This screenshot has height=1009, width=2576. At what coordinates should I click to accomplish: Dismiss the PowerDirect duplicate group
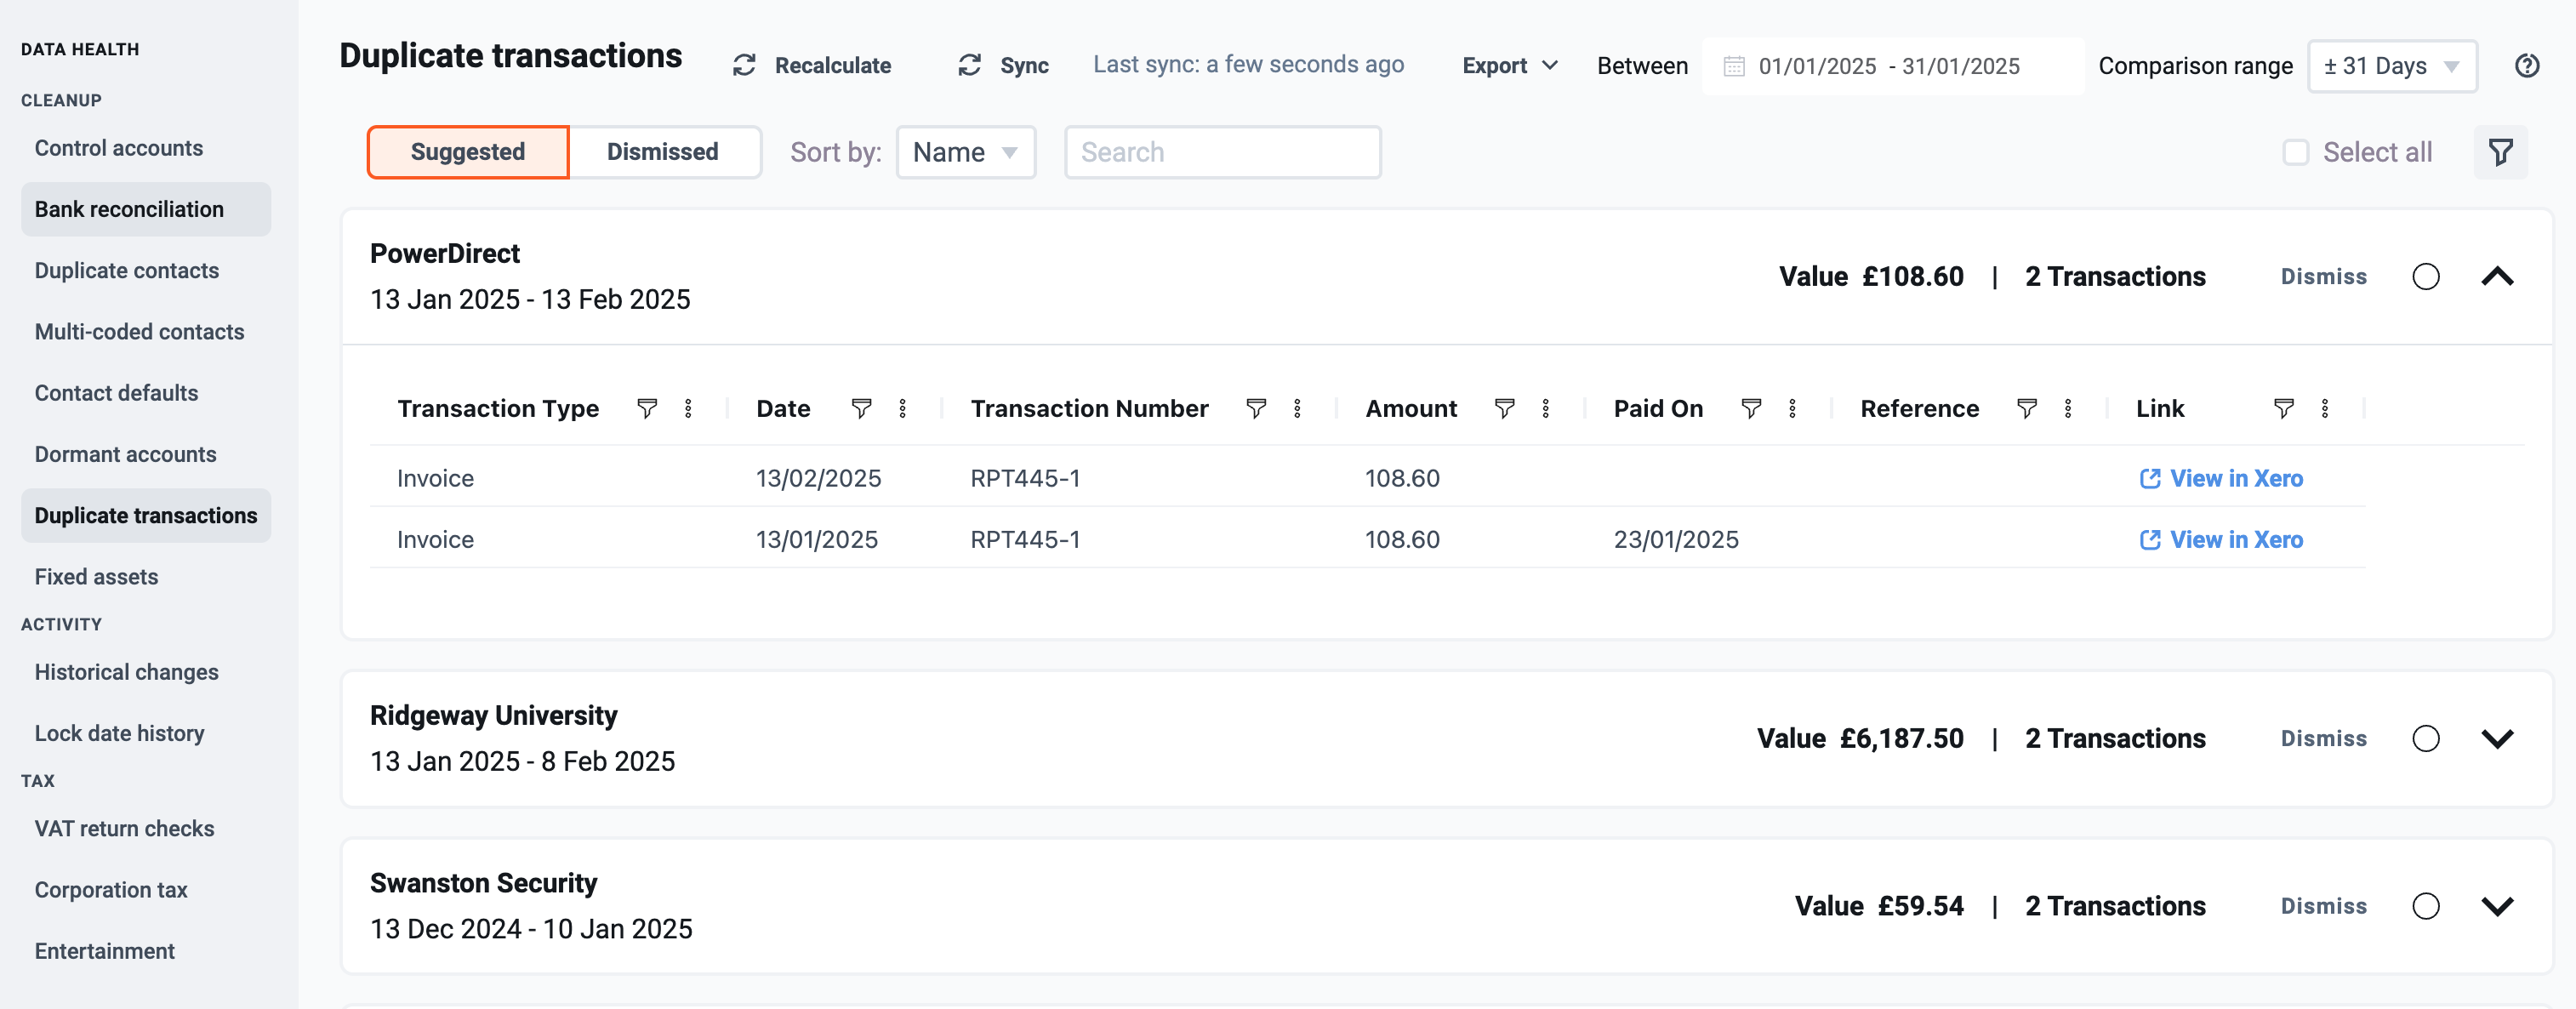pos(2323,277)
